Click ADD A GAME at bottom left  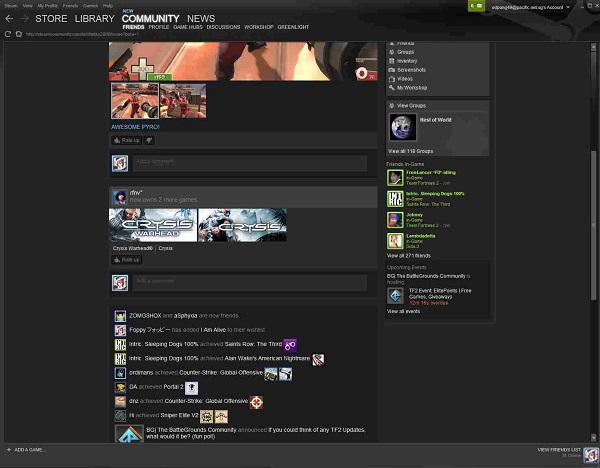click(25, 450)
